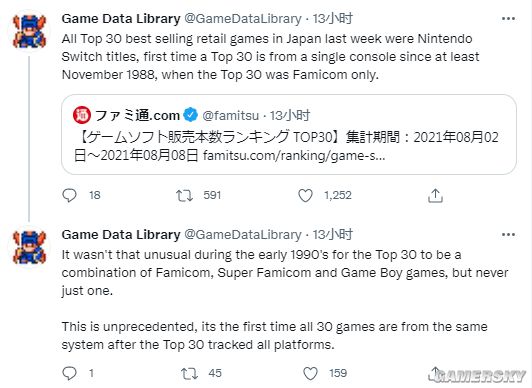Image resolution: width=532 pixels, height=388 pixels.
Task: Share the first tweet
Action: [x=435, y=196]
